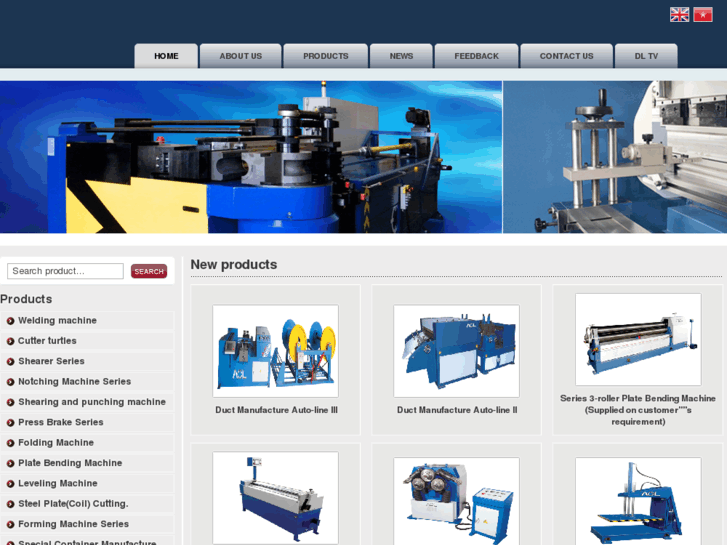Open Steel Plate(Coil) Cutting link
The image size is (727, 545).
[x=73, y=504]
